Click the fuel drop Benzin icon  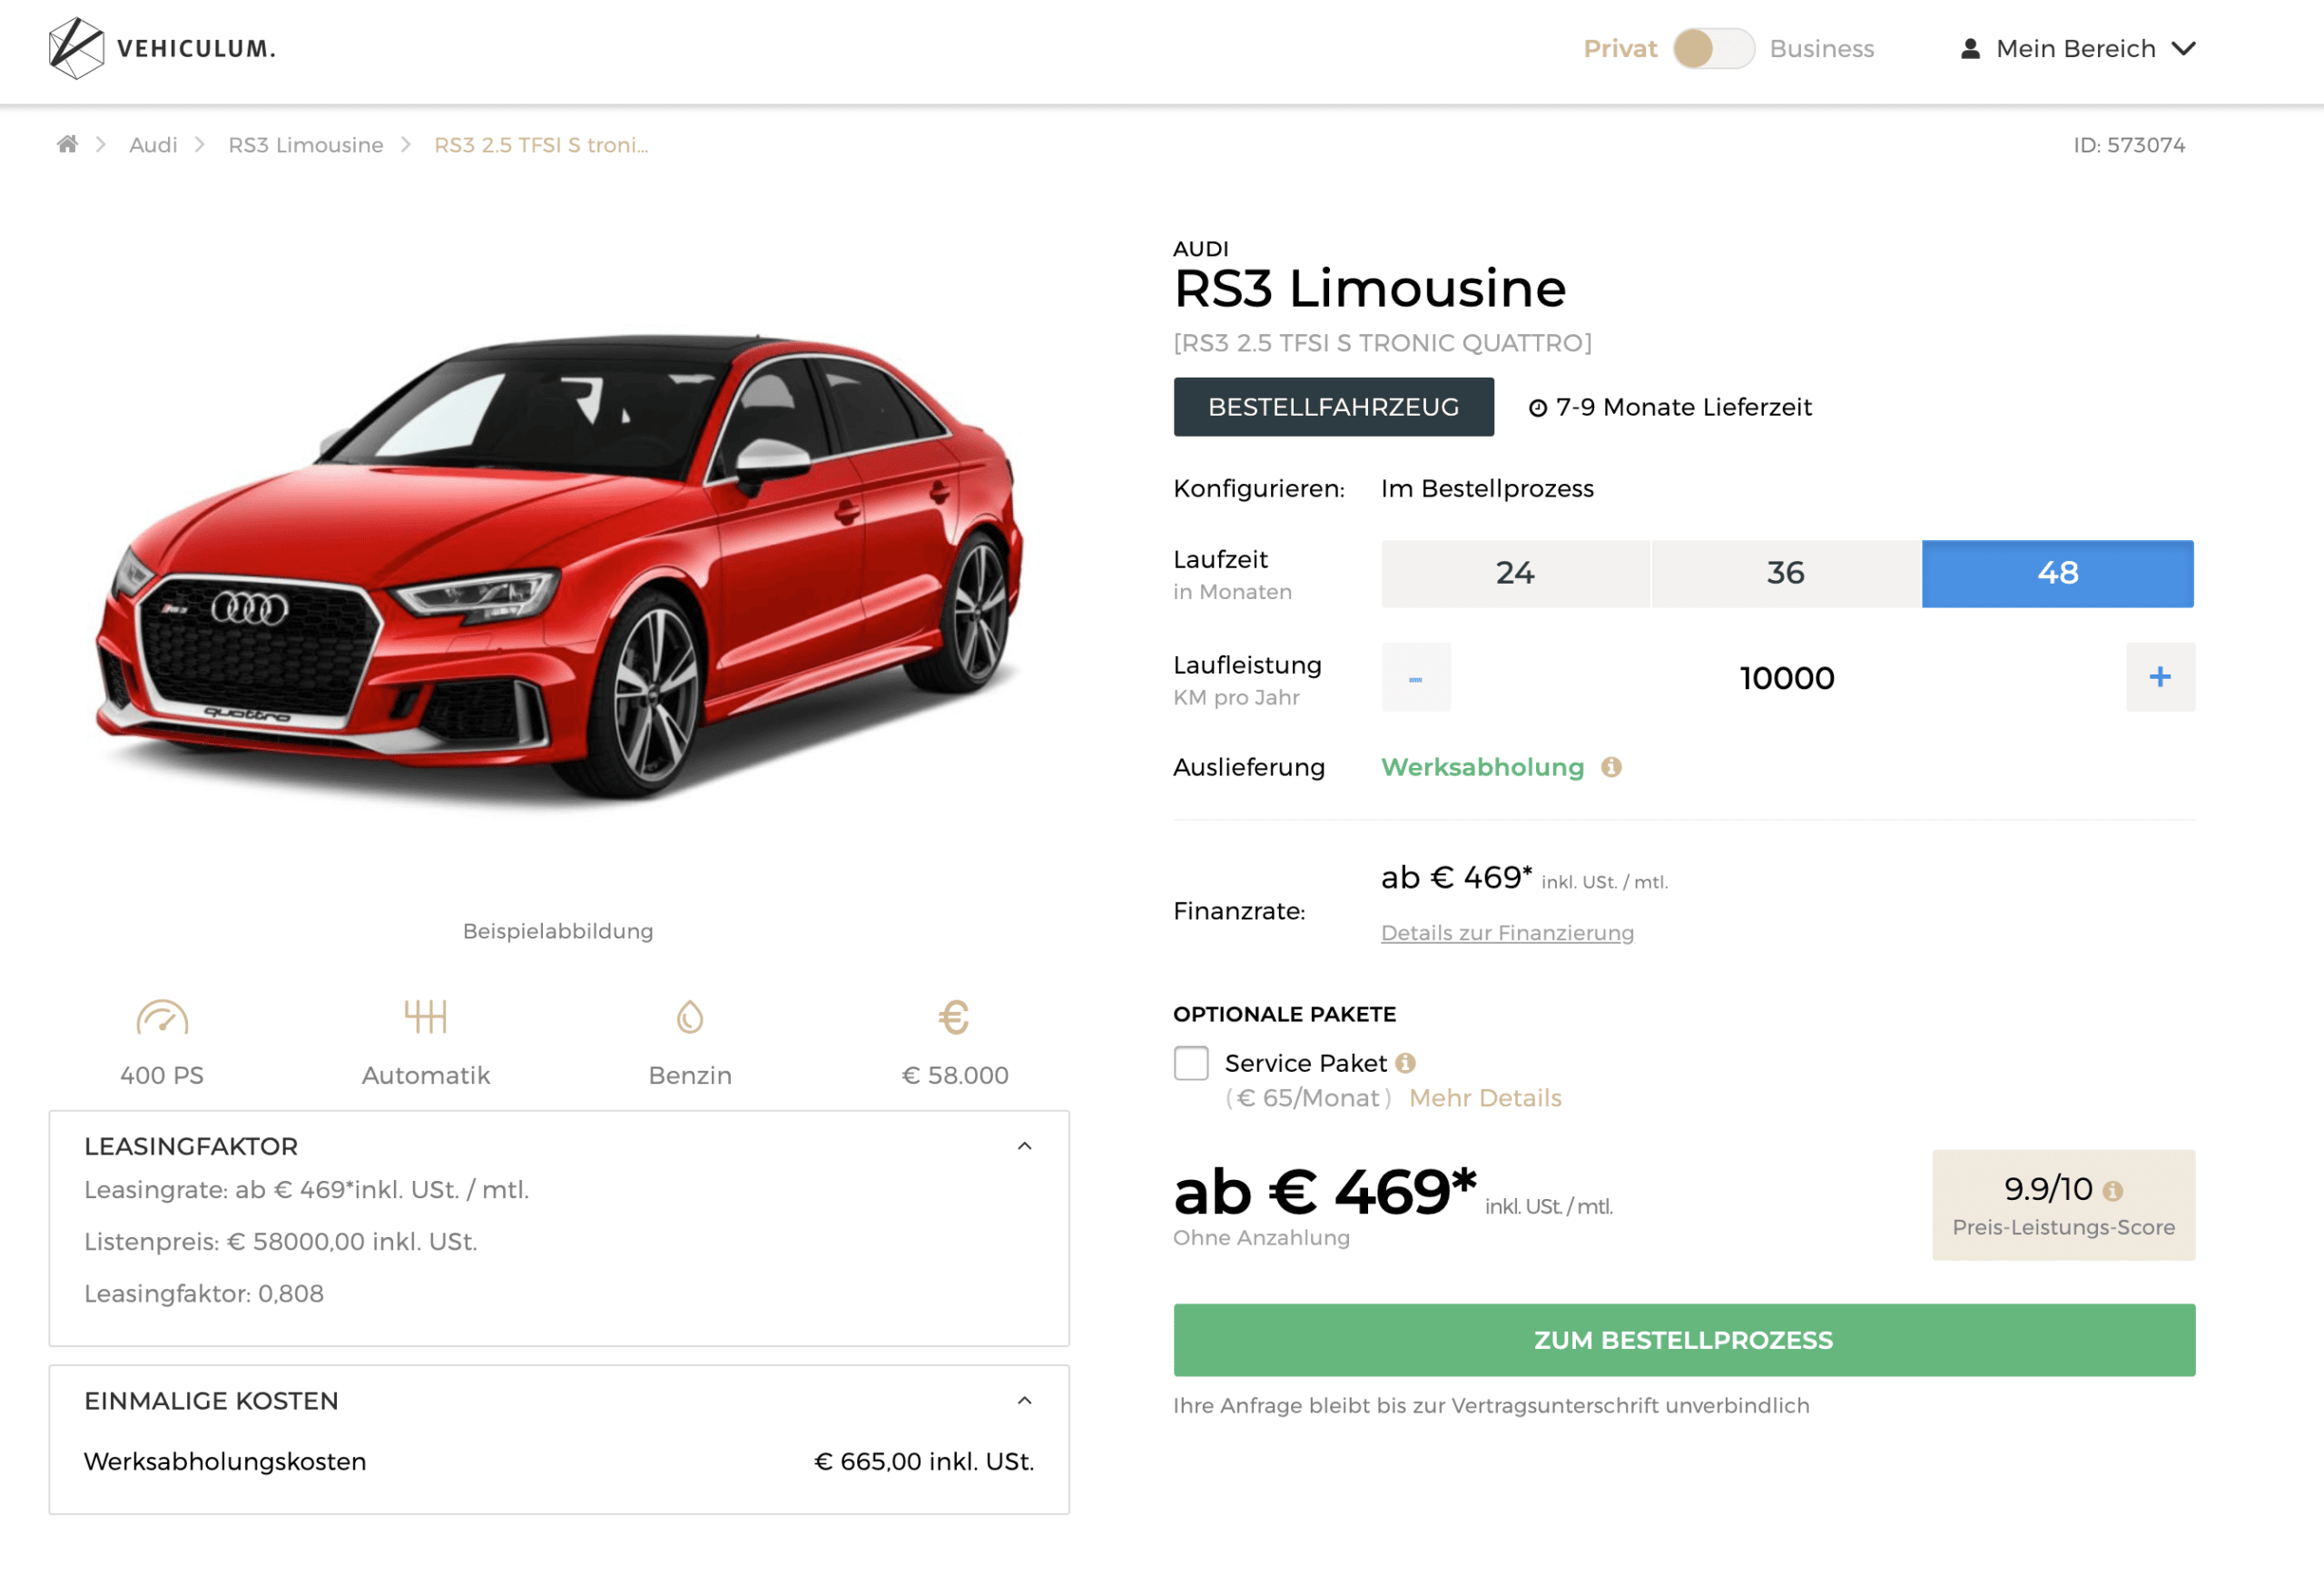tap(690, 1017)
